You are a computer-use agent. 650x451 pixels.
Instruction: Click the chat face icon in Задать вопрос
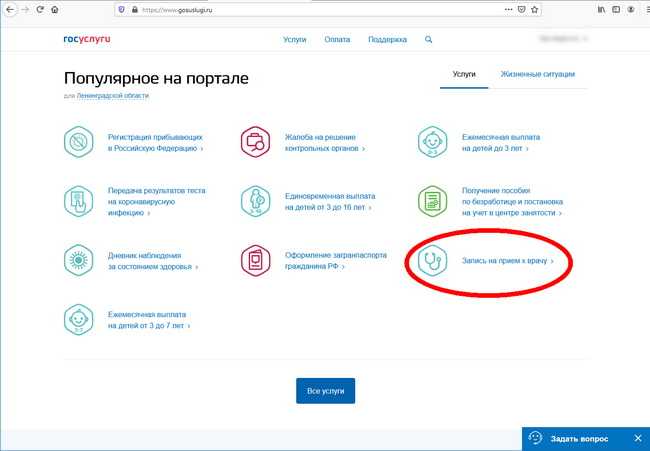click(535, 438)
